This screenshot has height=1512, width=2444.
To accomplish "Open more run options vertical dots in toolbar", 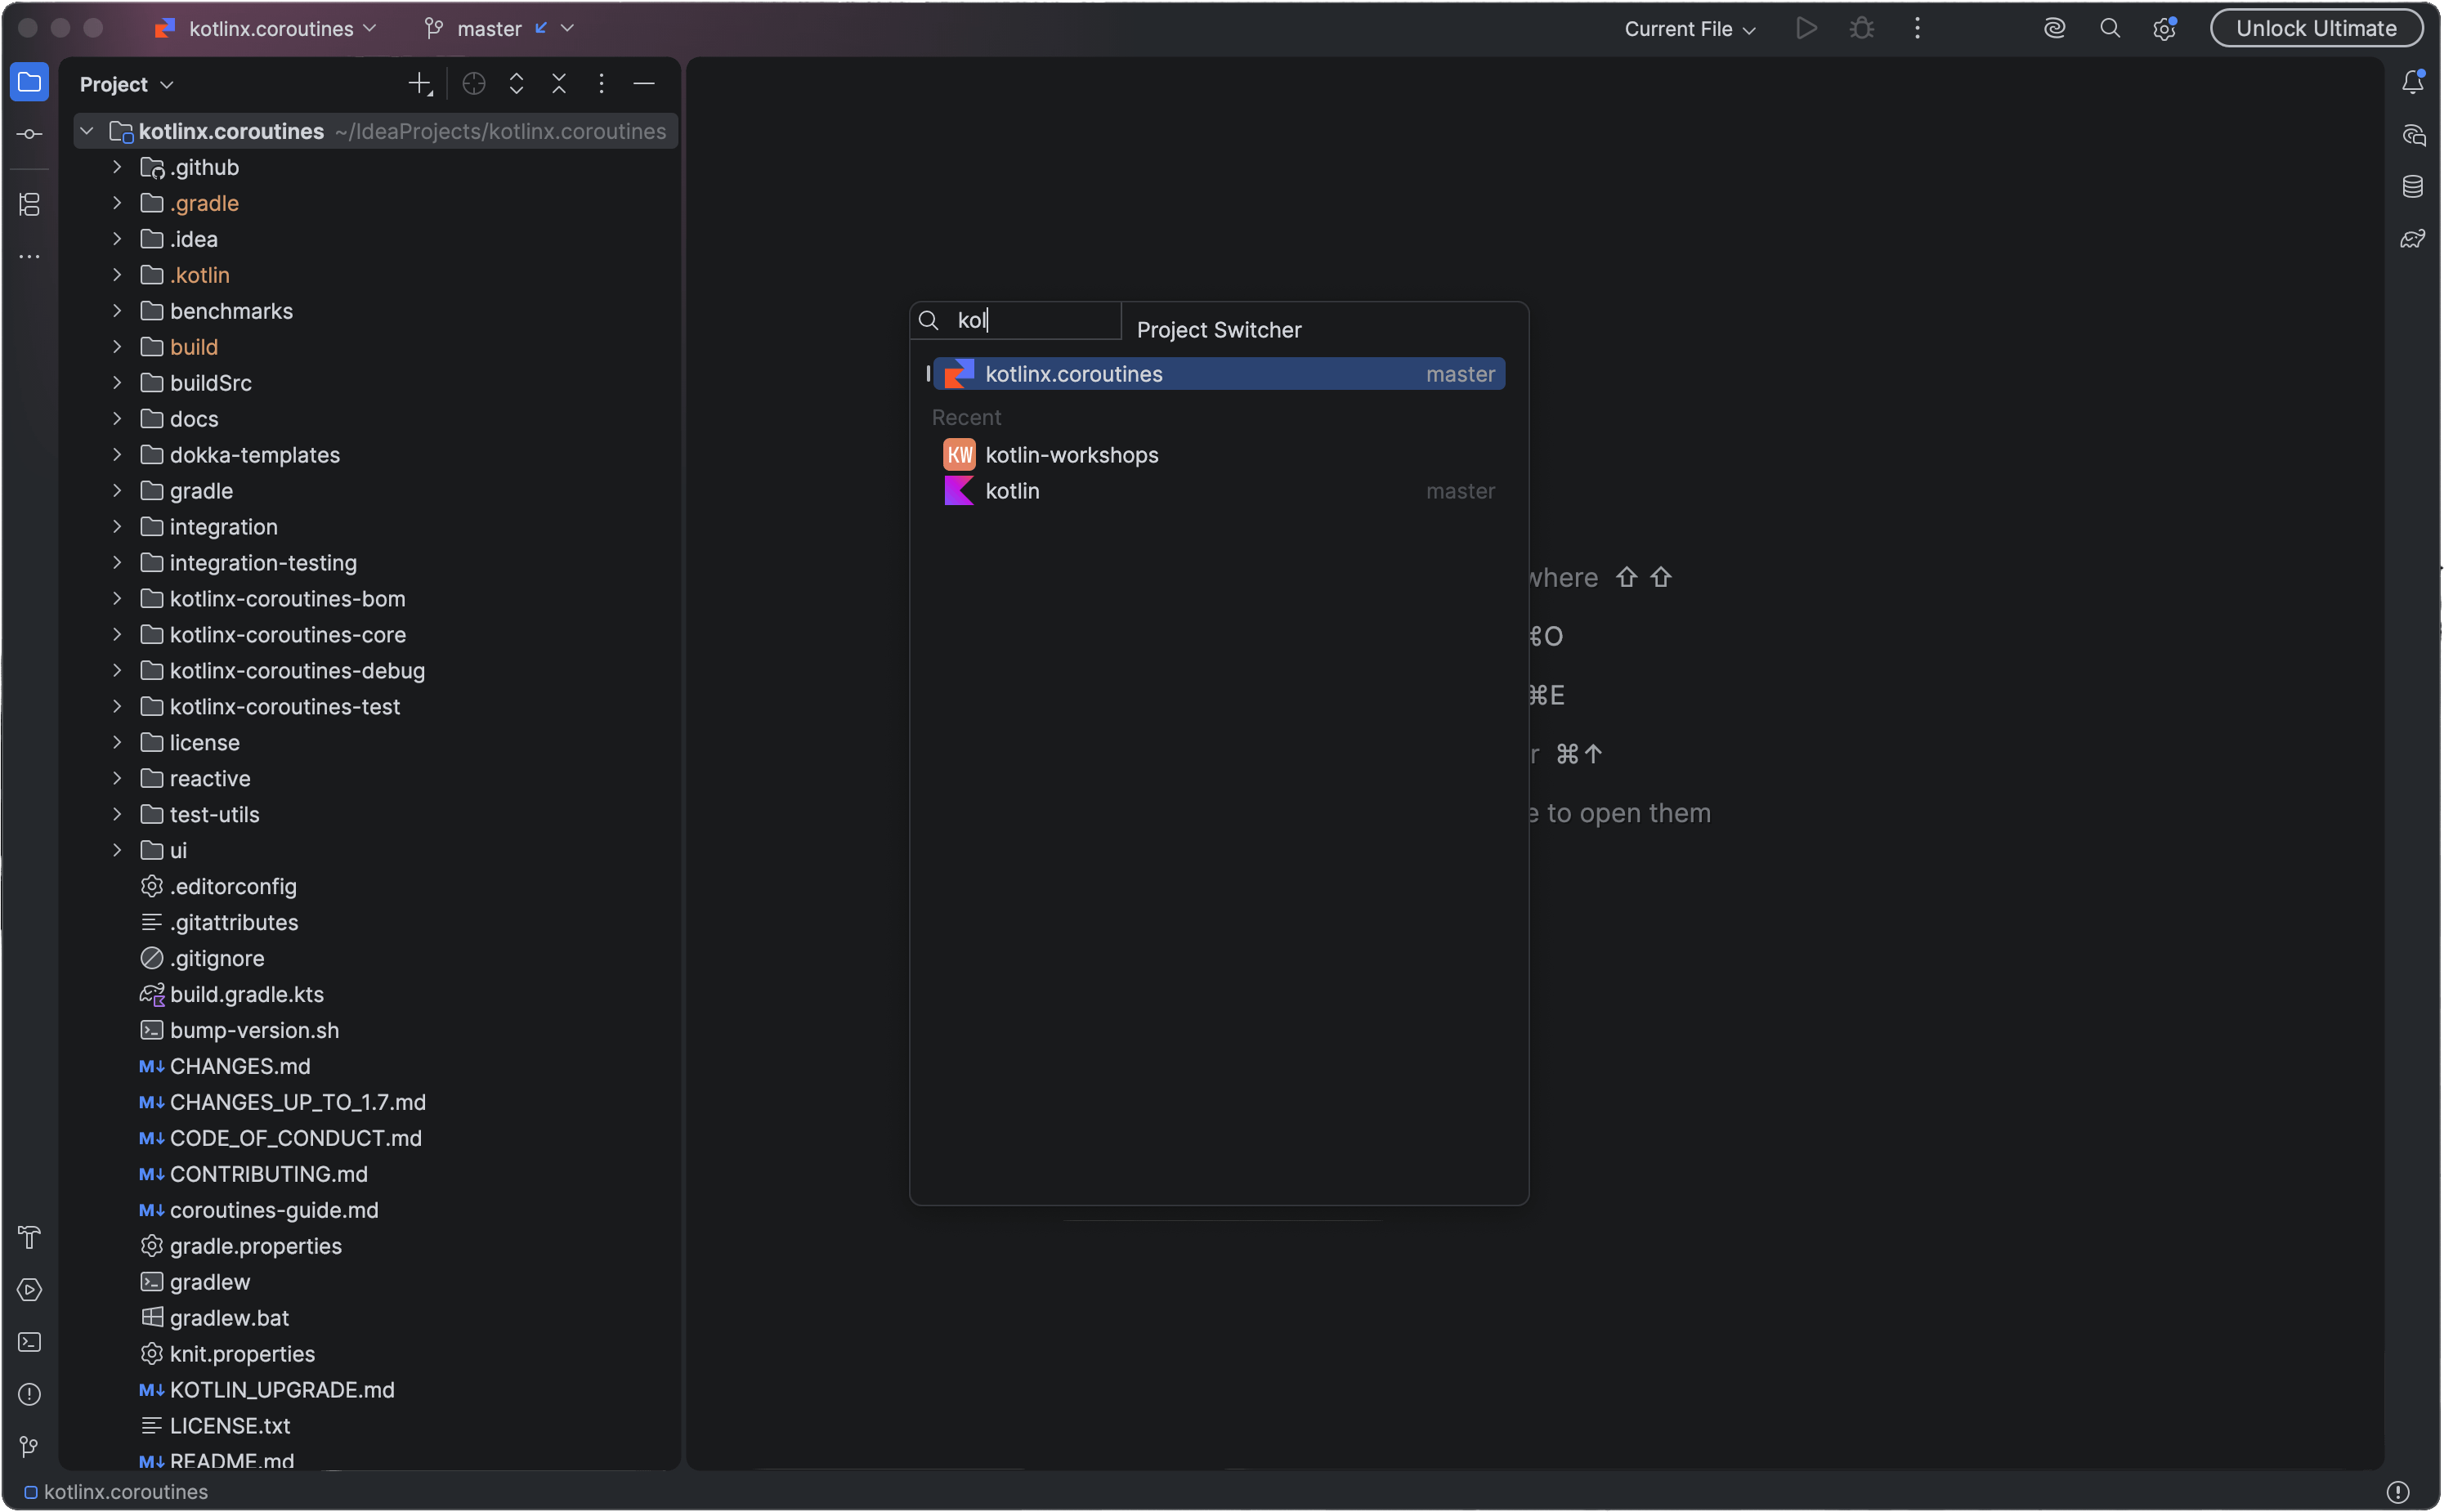I will pos(1916,28).
